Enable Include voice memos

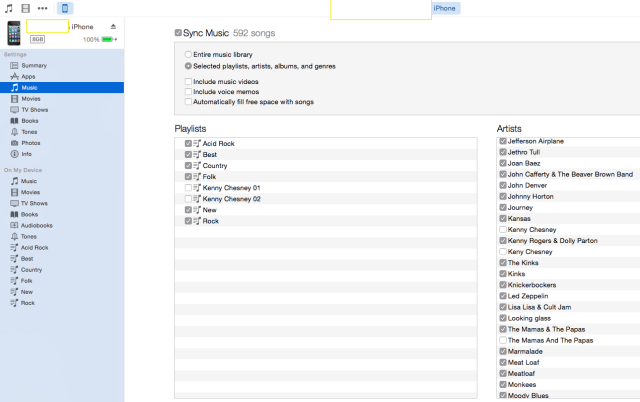click(x=188, y=91)
